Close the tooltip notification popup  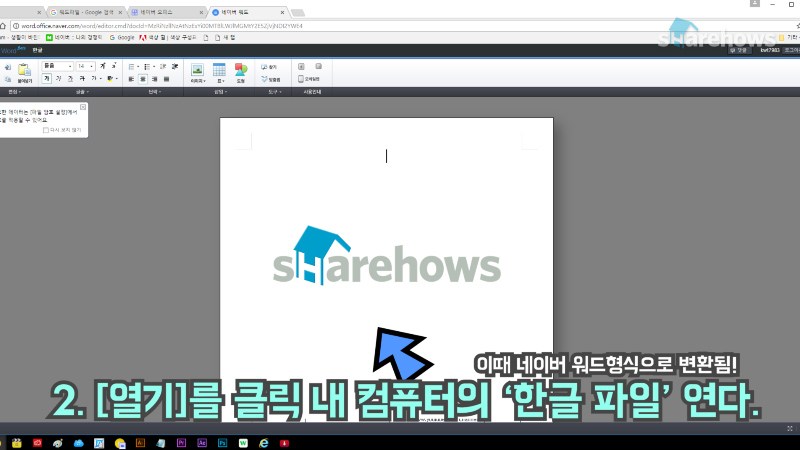tap(83, 107)
